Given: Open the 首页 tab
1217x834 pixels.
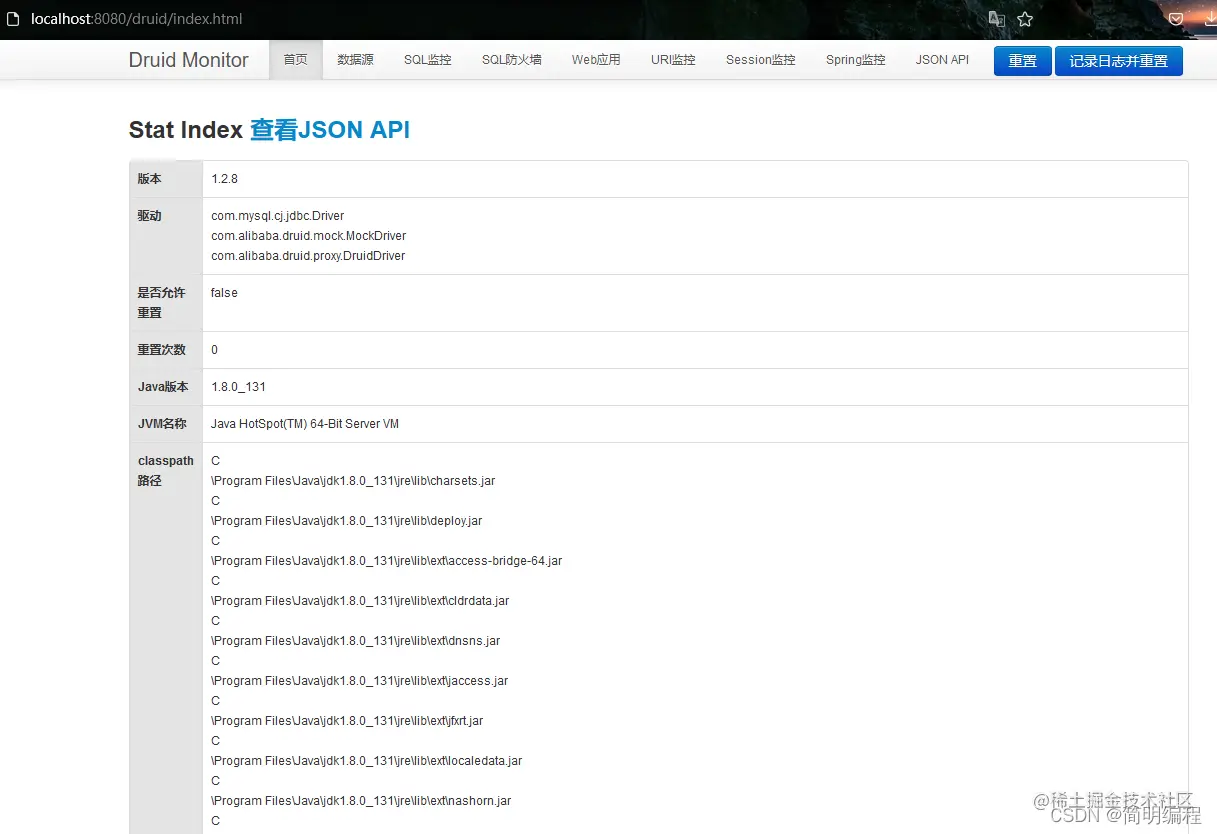Looking at the screenshot, I should [x=295, y=60].
